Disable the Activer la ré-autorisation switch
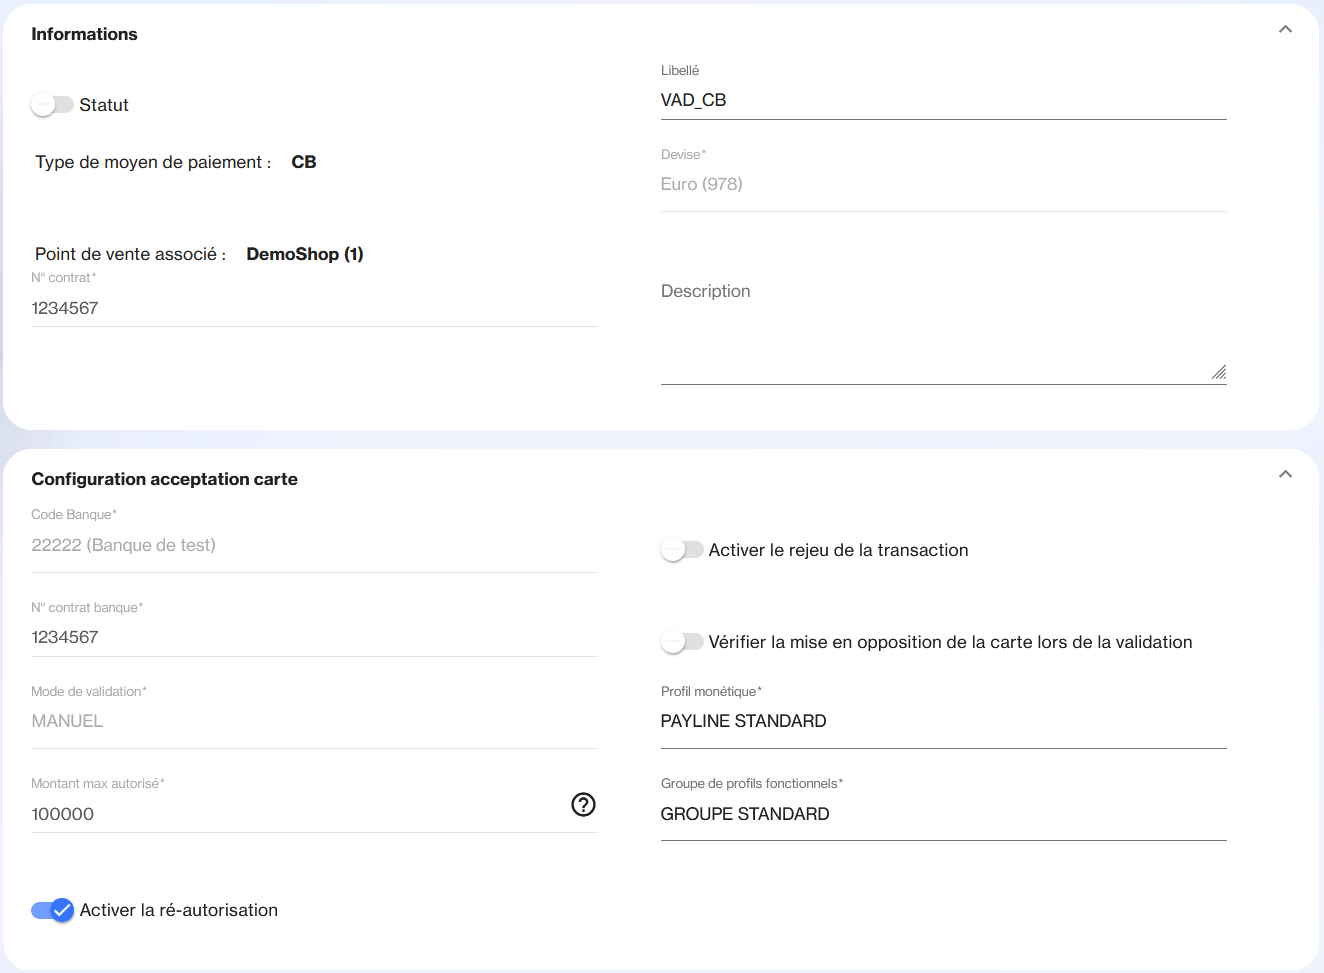This screenshot has width=1324, height=973. point(52,909)
